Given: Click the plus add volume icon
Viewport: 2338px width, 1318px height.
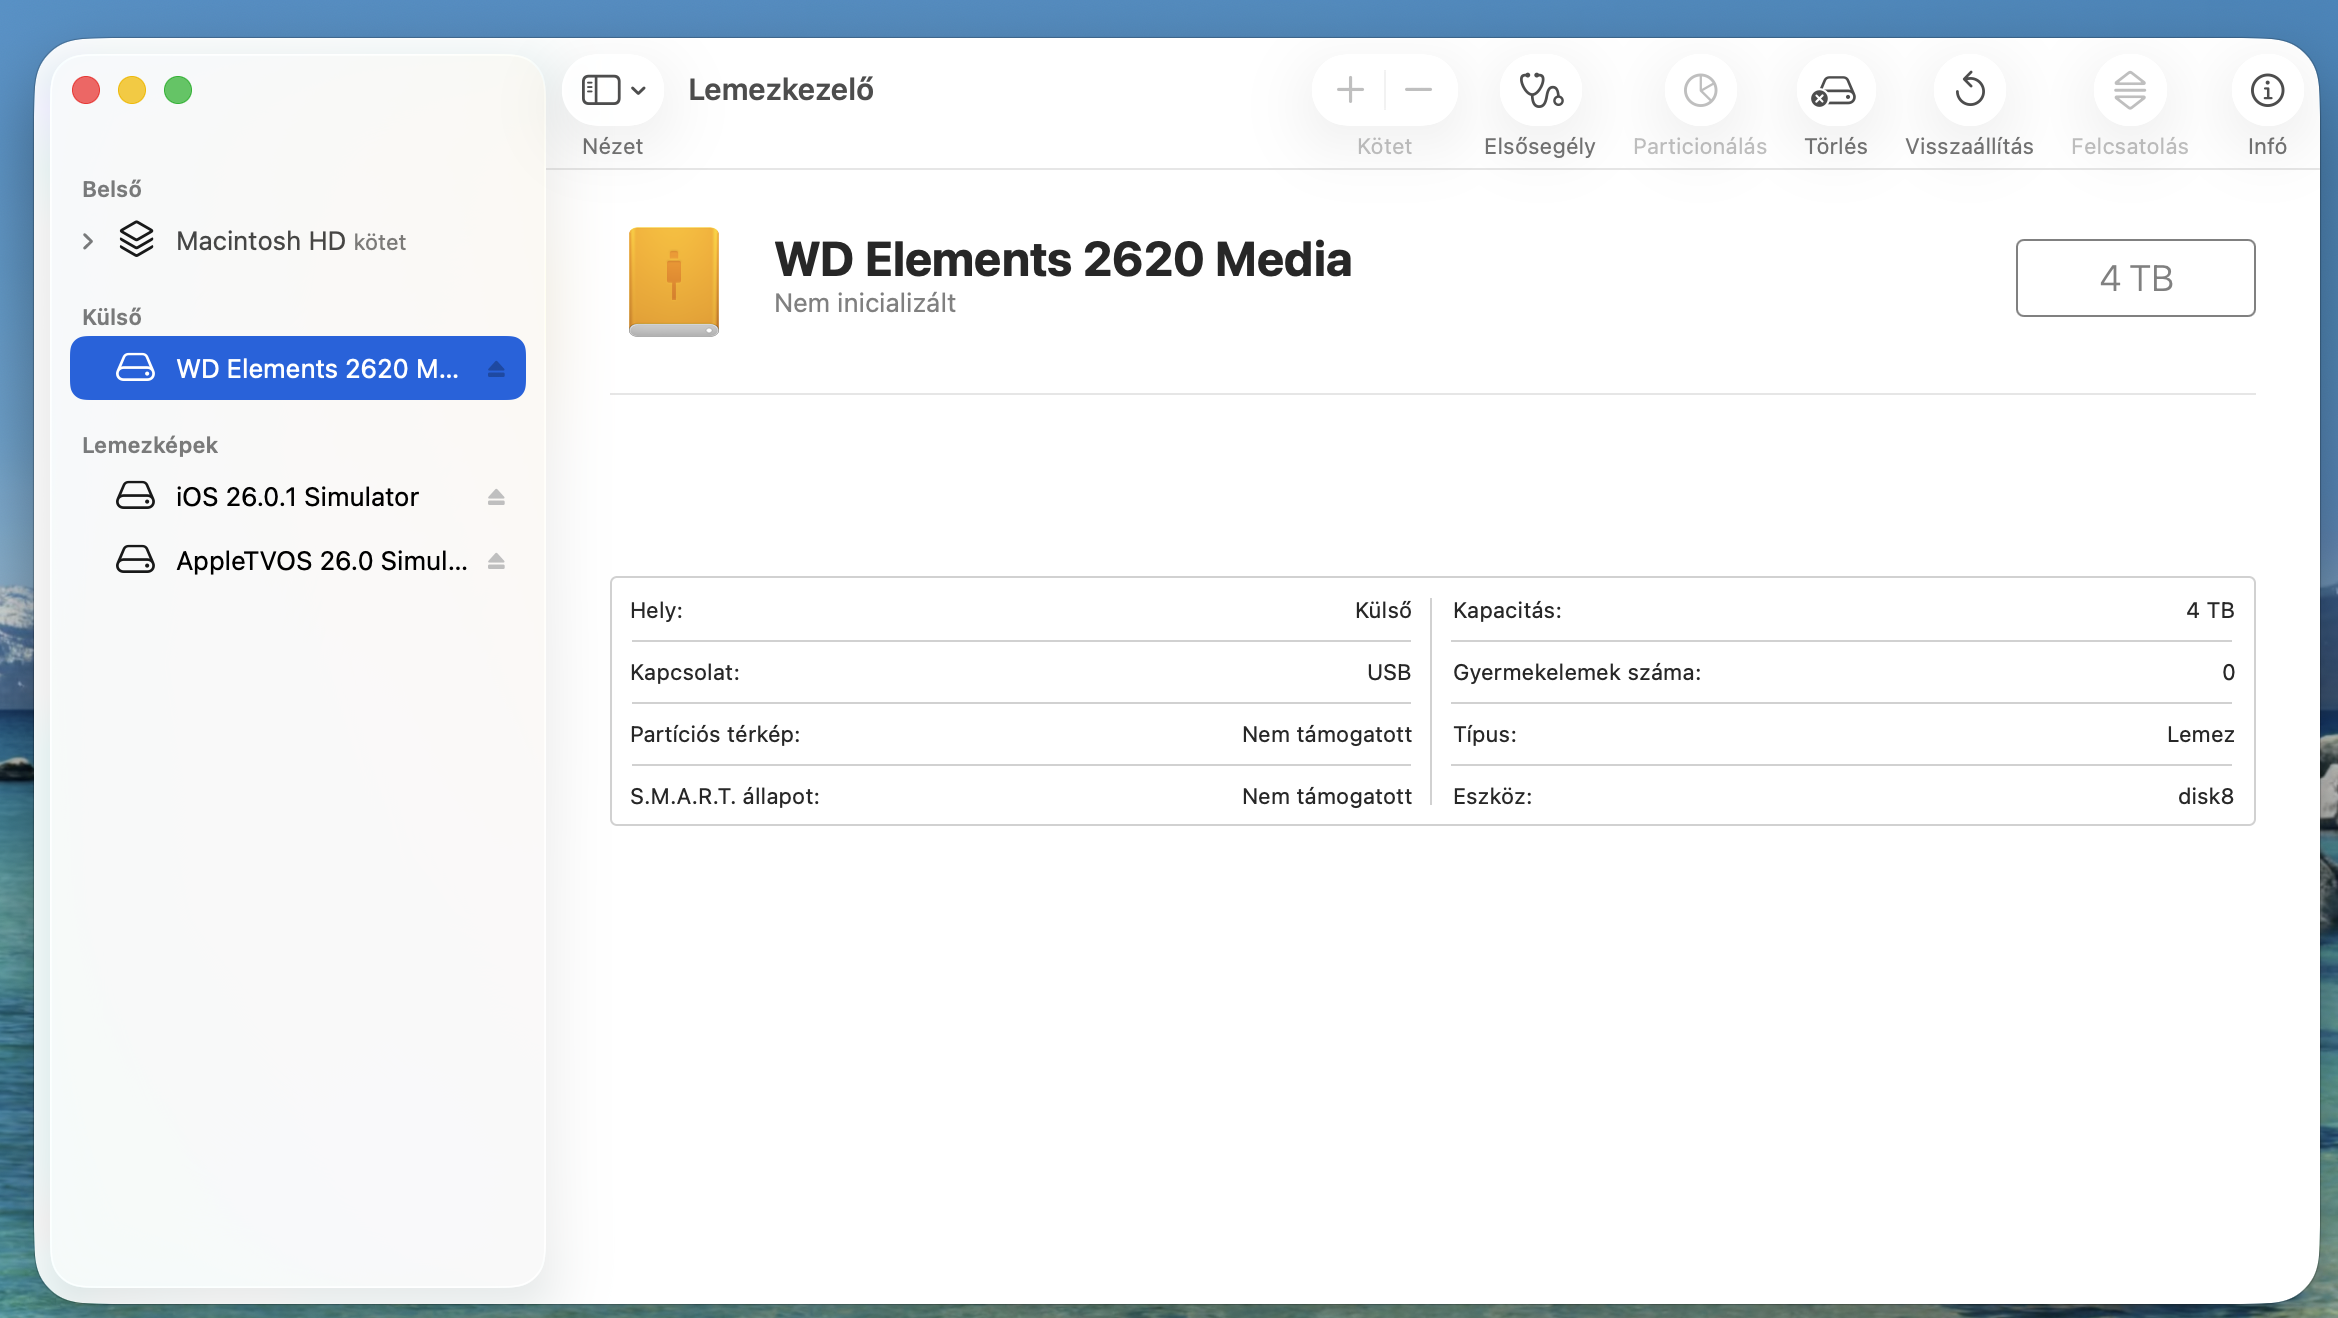Looking at the screenshot, I should (1350, 90).
